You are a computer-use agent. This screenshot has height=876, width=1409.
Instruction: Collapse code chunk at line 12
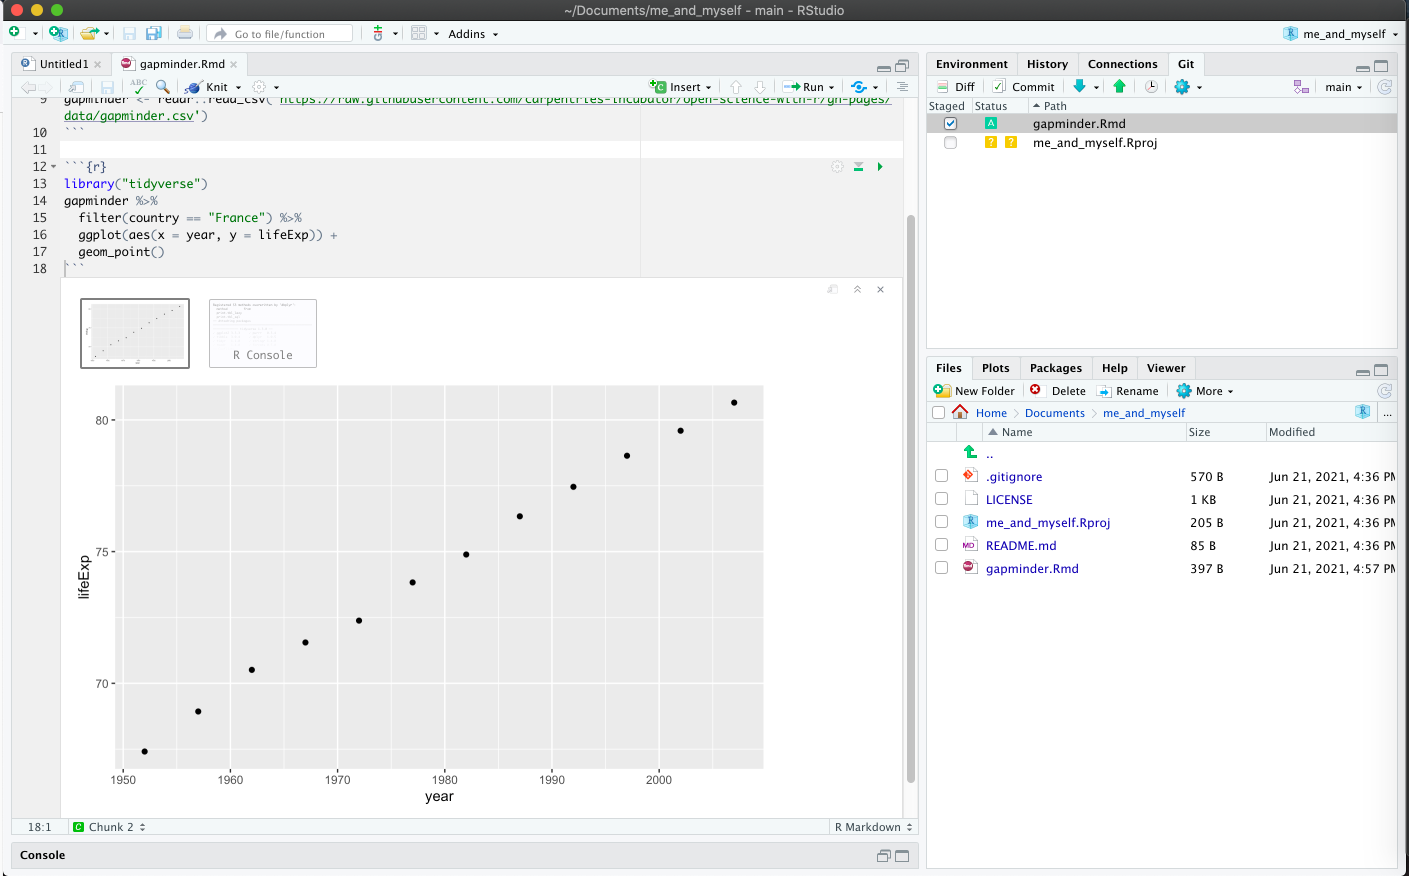coord(53,166)
